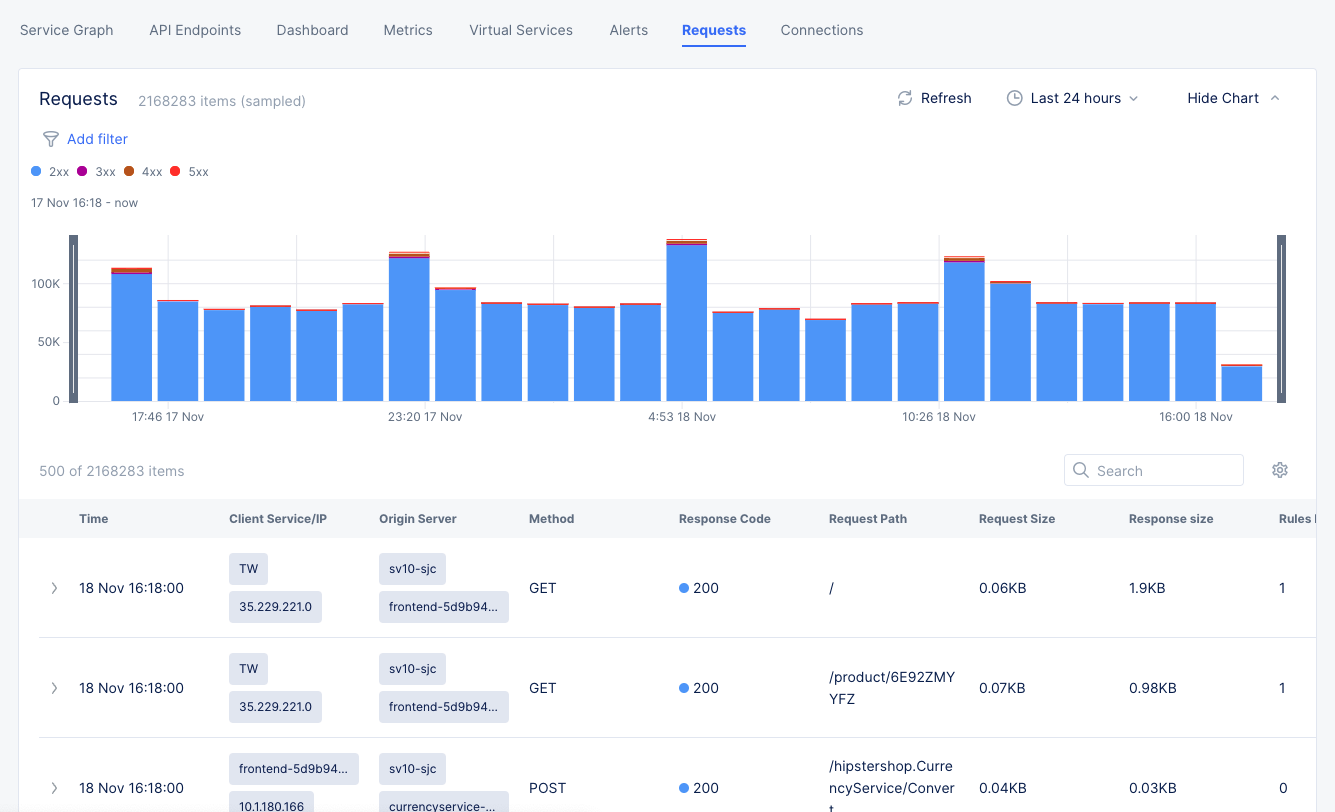
Task: Click the search magnifier icon
Action: tap(1080, 470)
